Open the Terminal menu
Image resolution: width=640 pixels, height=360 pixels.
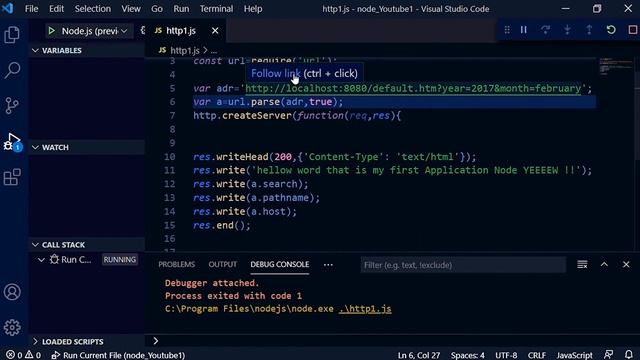(216, 9)
